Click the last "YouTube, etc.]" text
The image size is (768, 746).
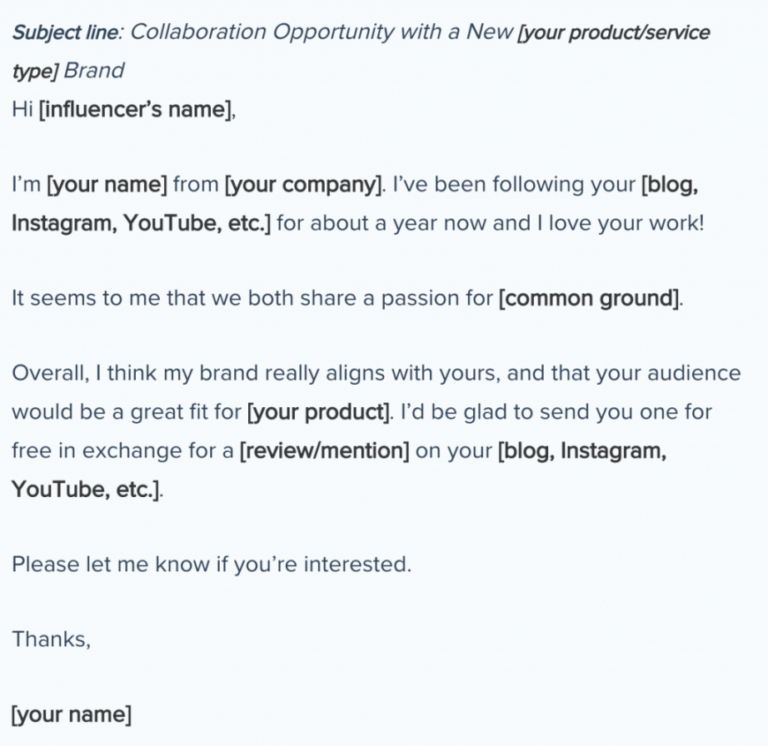pyautogui.click(x=86, y=489)
